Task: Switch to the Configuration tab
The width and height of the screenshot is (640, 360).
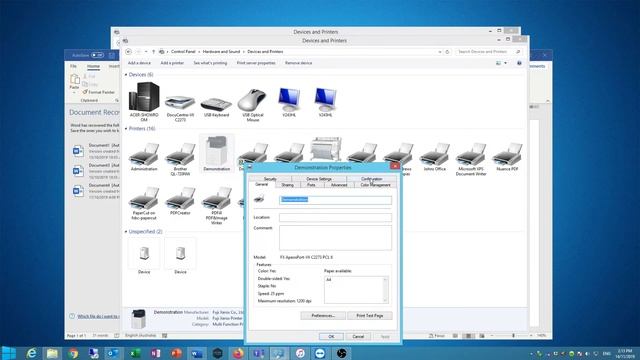Action: (x=371, y=179)
